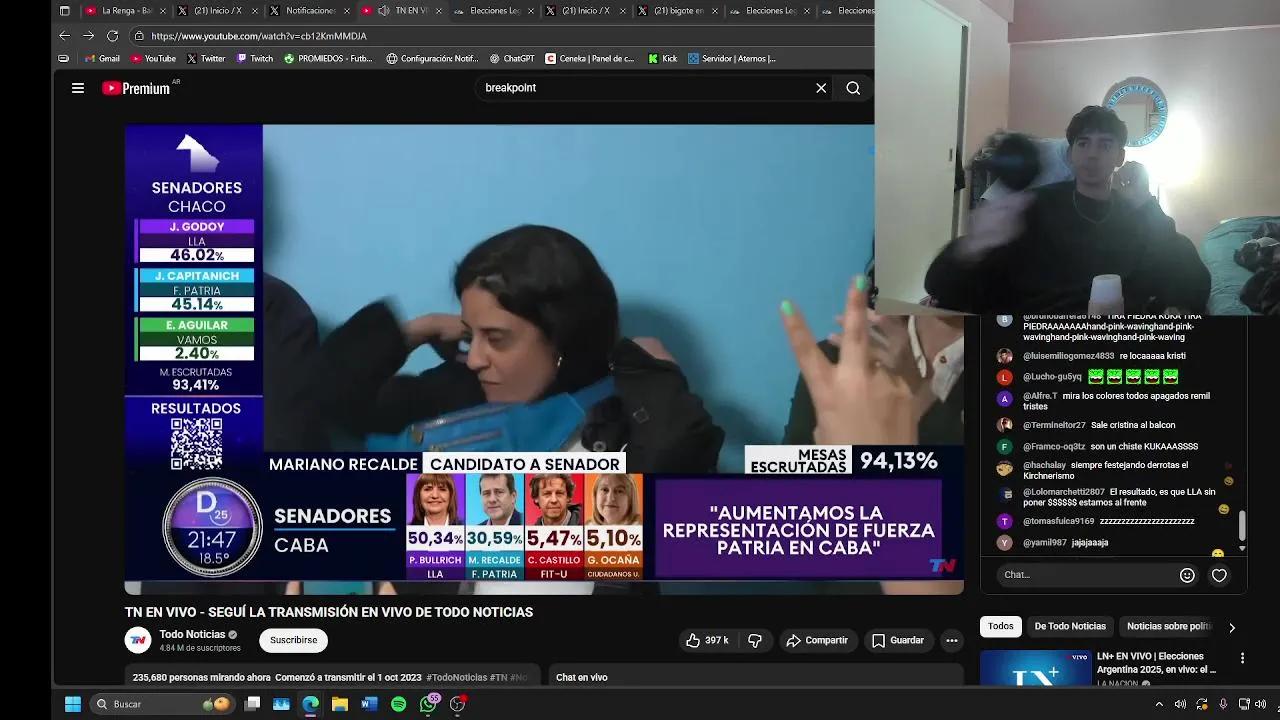Open options menu for LN+ EN VIVO video
Image resolution: width=1280 pixels, height=720 pixels.
coord(1242,658)
